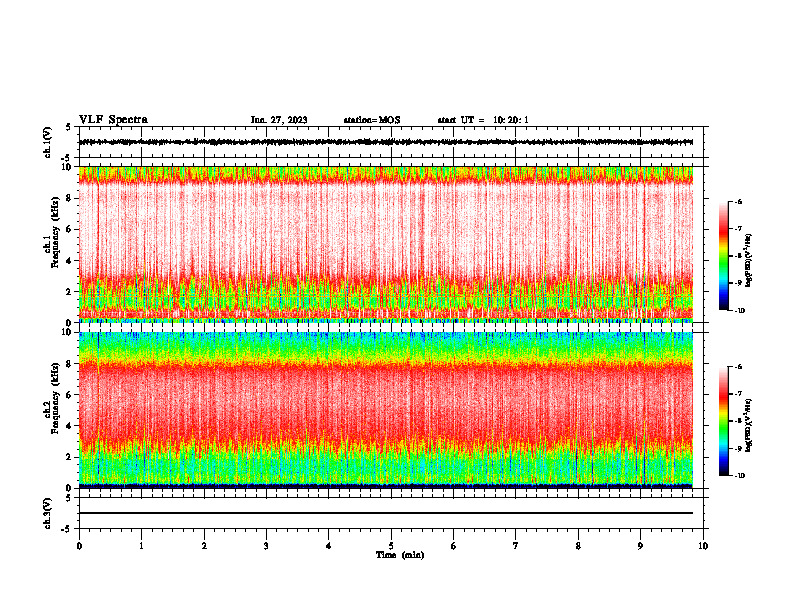Select the "start UT = 10:20:1" header text
Image resolution: width=792 pixels, height=612 pixels.
point(483,120)
